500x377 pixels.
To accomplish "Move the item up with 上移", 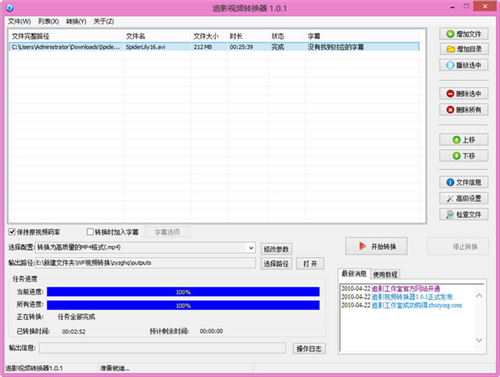I will point(464,140).
